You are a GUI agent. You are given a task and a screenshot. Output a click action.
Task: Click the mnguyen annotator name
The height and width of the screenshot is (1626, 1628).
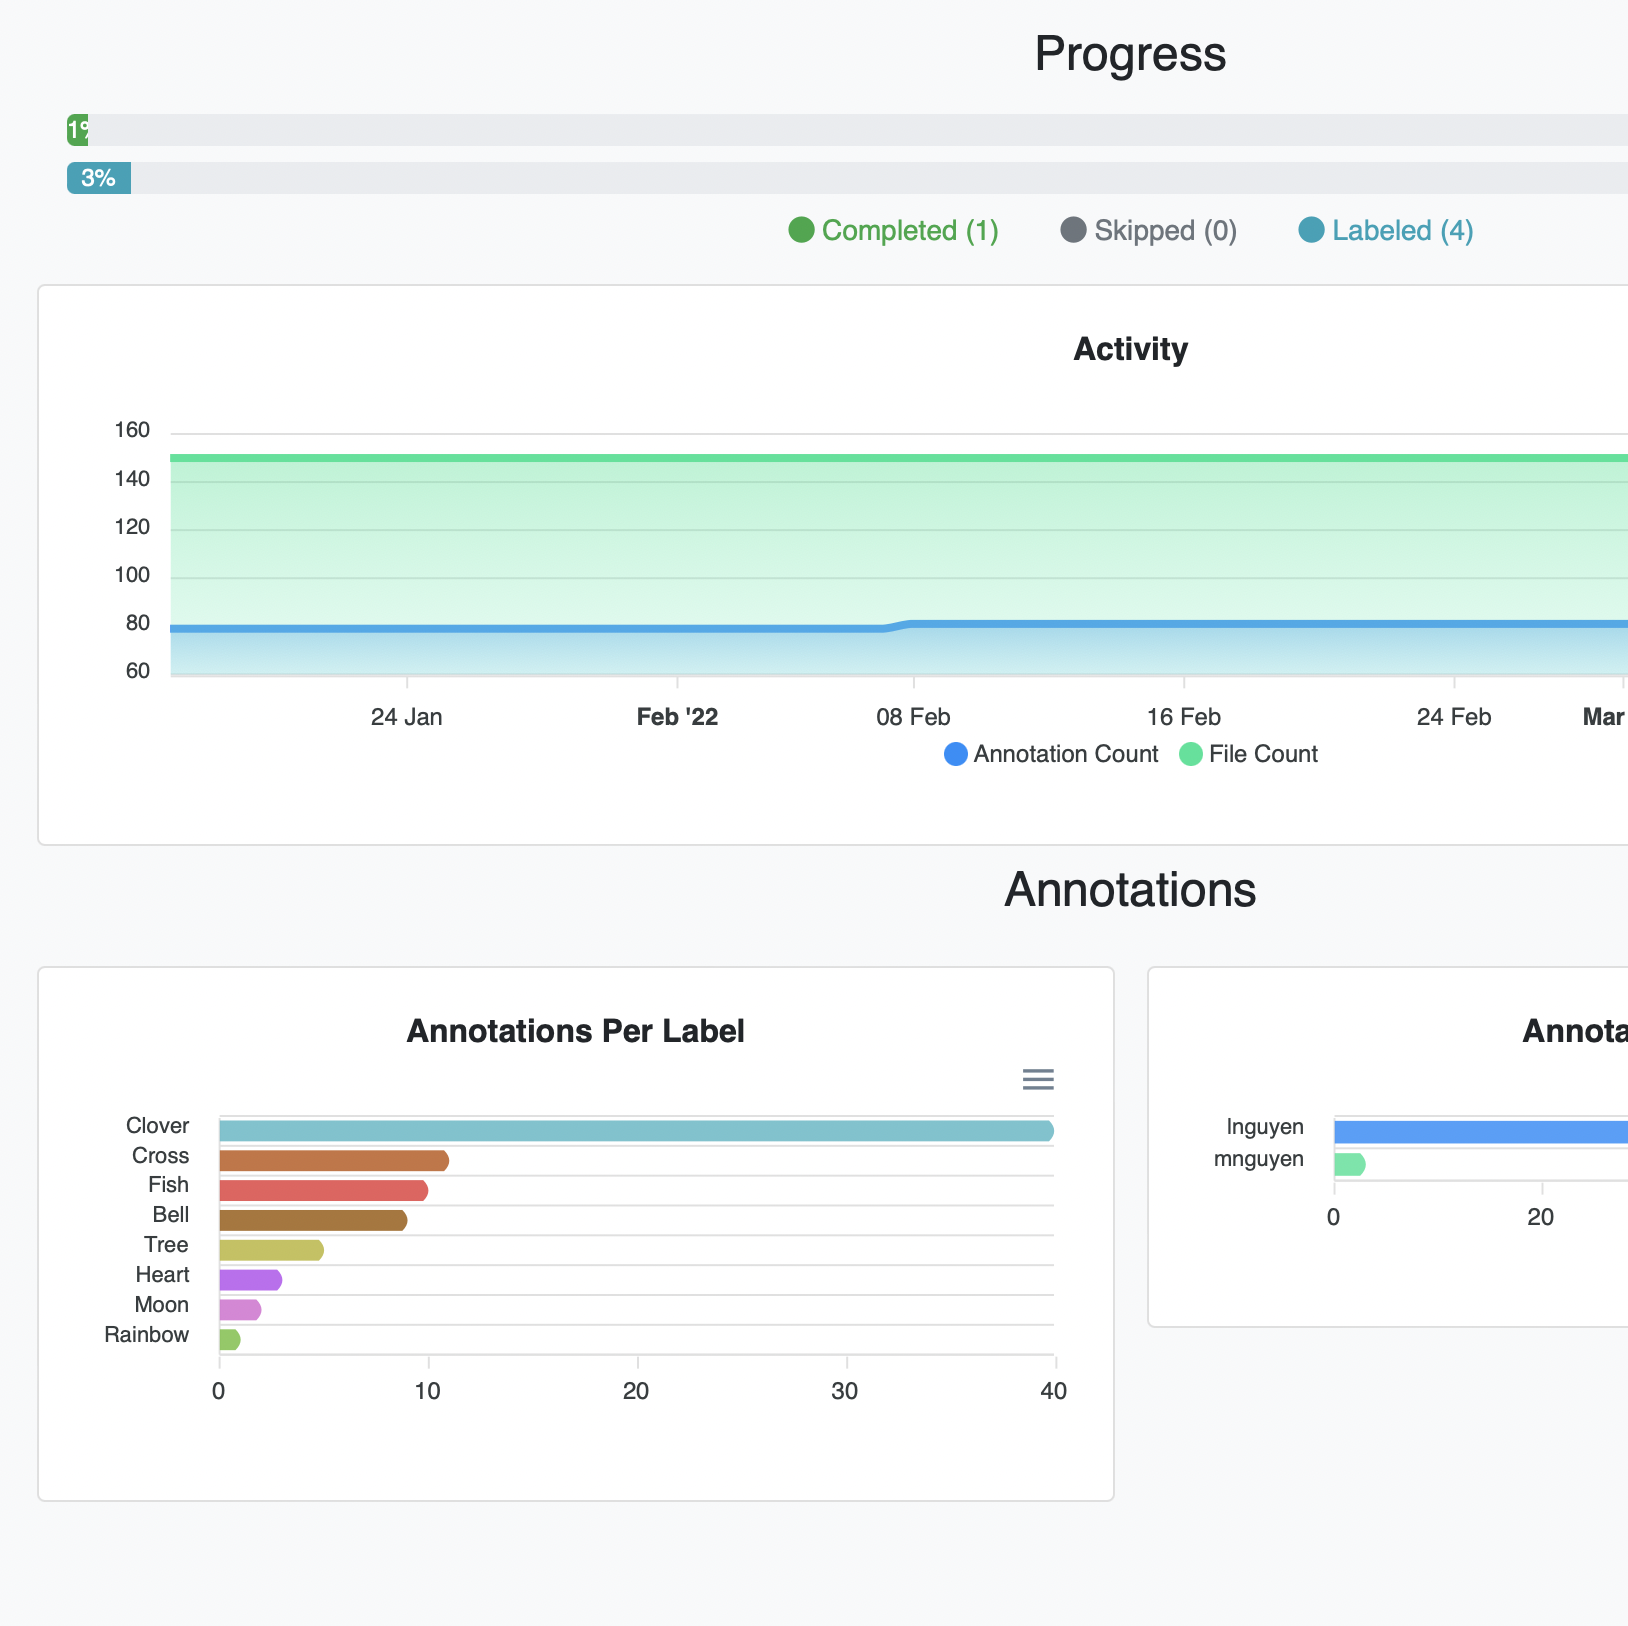[x=1258, y=1159]
